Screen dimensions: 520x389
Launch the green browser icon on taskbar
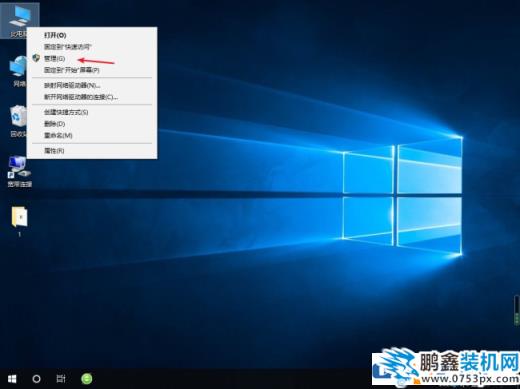87,379
